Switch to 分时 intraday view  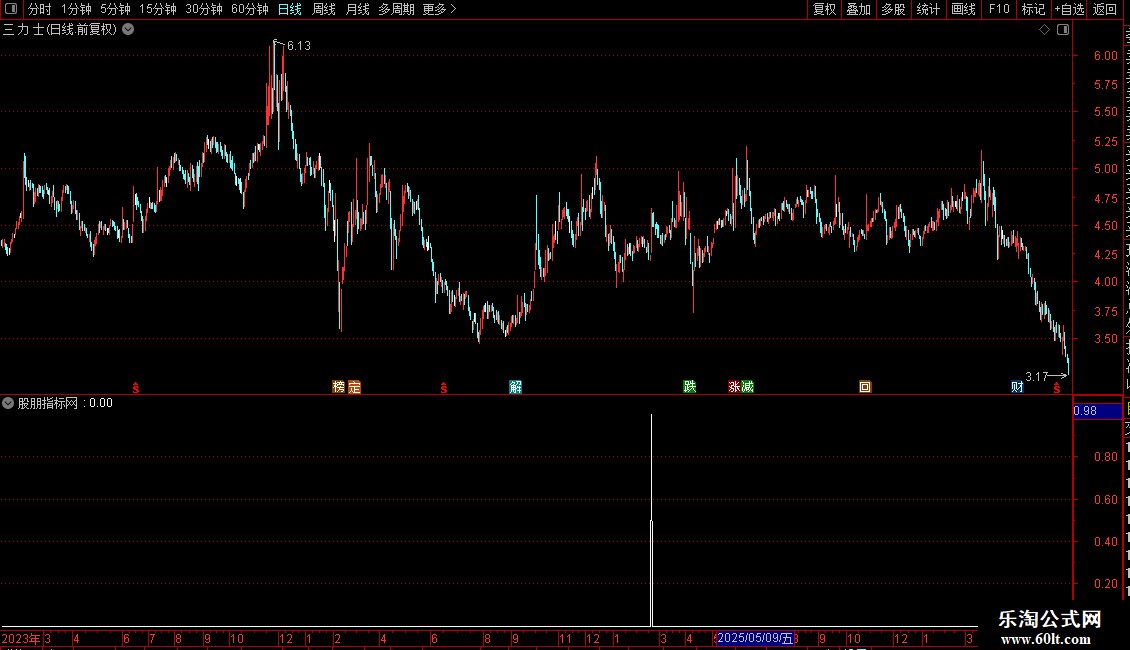tap(40, 9)
